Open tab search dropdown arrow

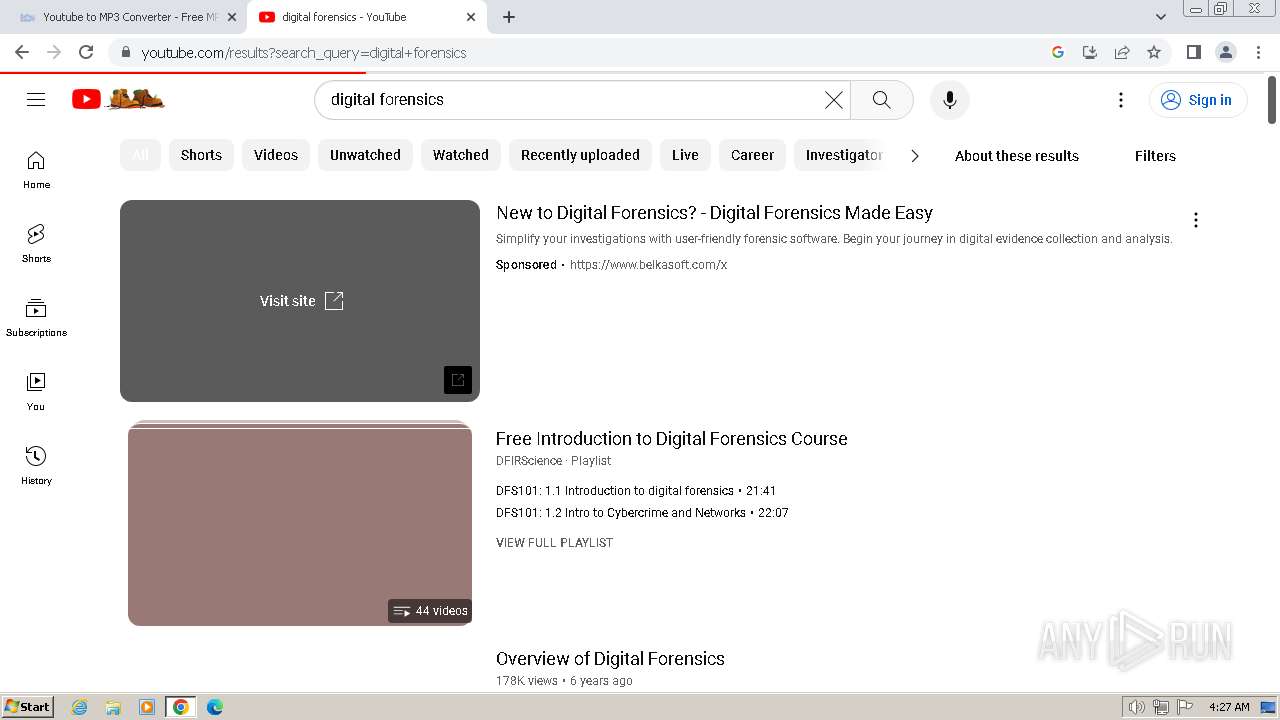click(1161, 17)
